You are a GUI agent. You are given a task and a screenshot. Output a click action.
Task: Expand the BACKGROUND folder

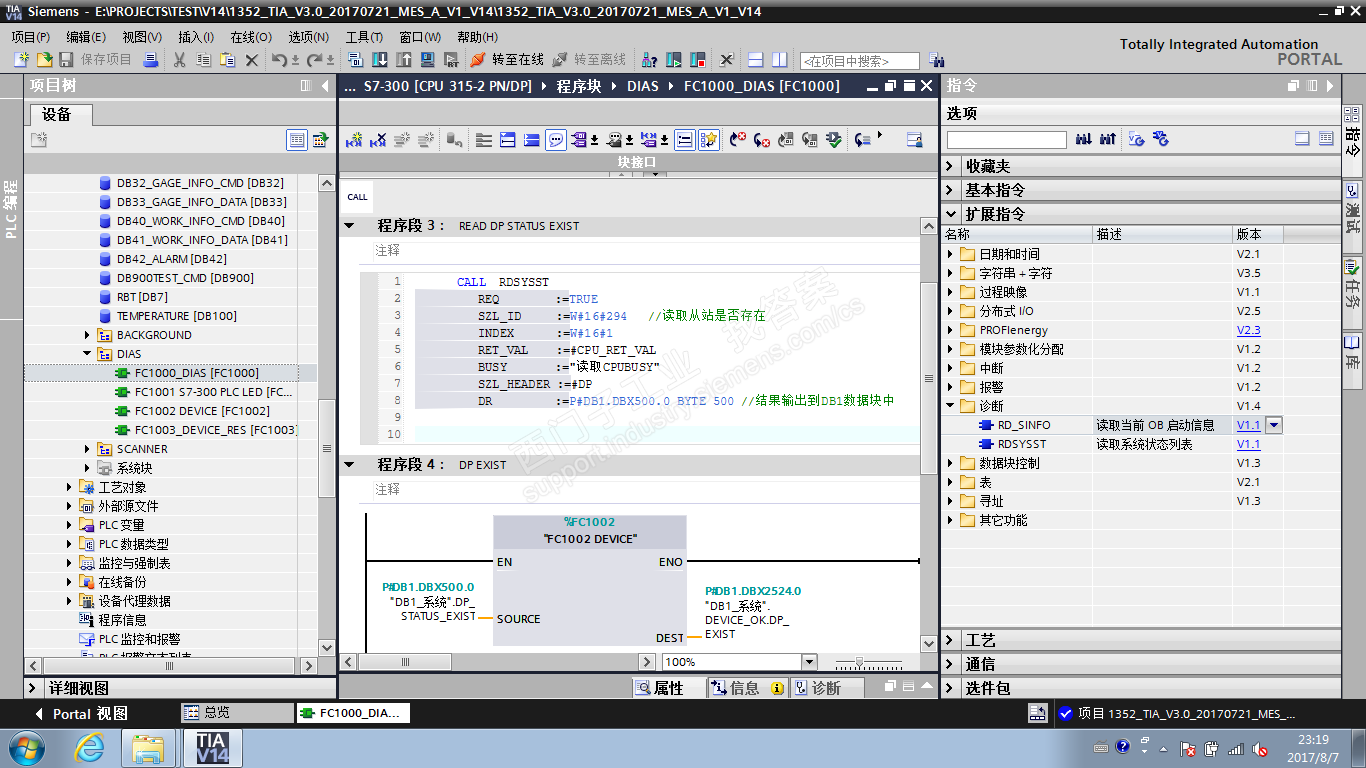click(88, 335)
